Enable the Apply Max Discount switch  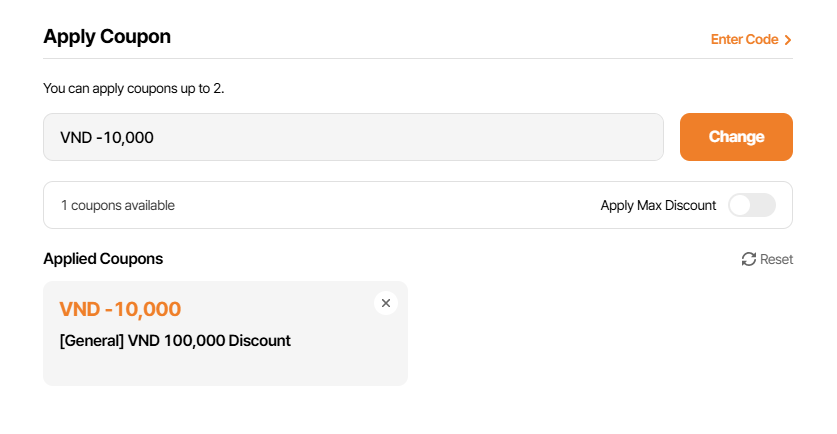pyautogui.click(x=751, y=205)
